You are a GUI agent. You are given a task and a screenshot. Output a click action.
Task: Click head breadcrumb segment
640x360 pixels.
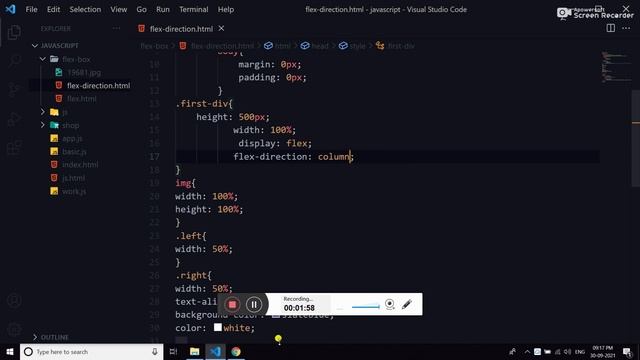320,46
